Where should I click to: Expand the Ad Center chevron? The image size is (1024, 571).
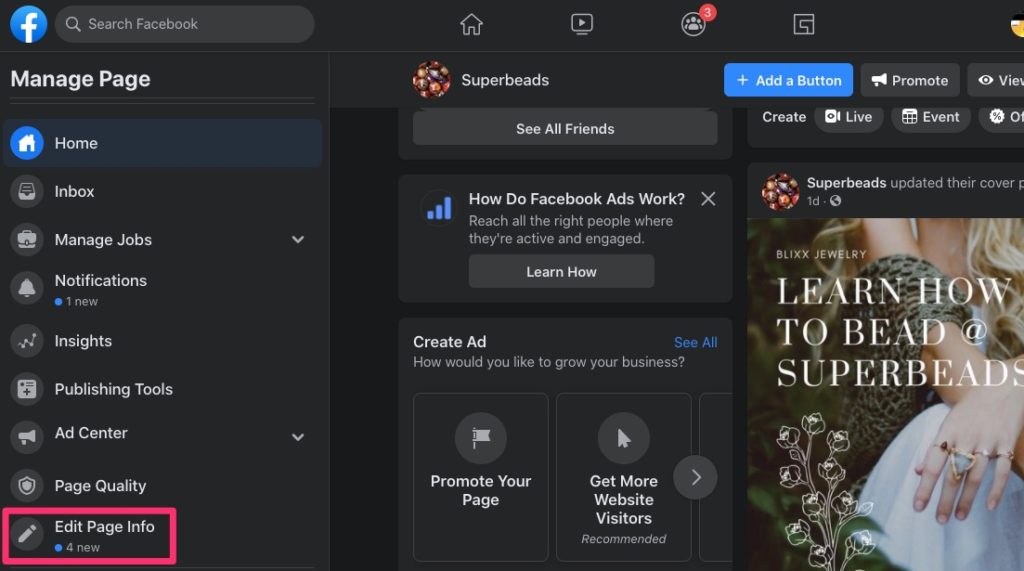point(298,437)
